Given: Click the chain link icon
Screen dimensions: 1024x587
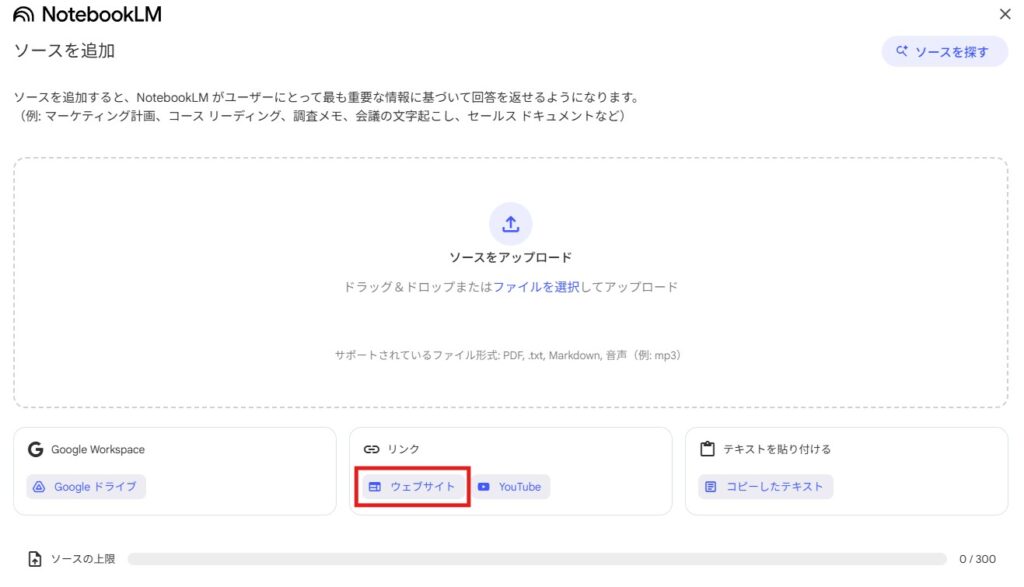Looking at the screenshot, I should (x=371, y=450).
